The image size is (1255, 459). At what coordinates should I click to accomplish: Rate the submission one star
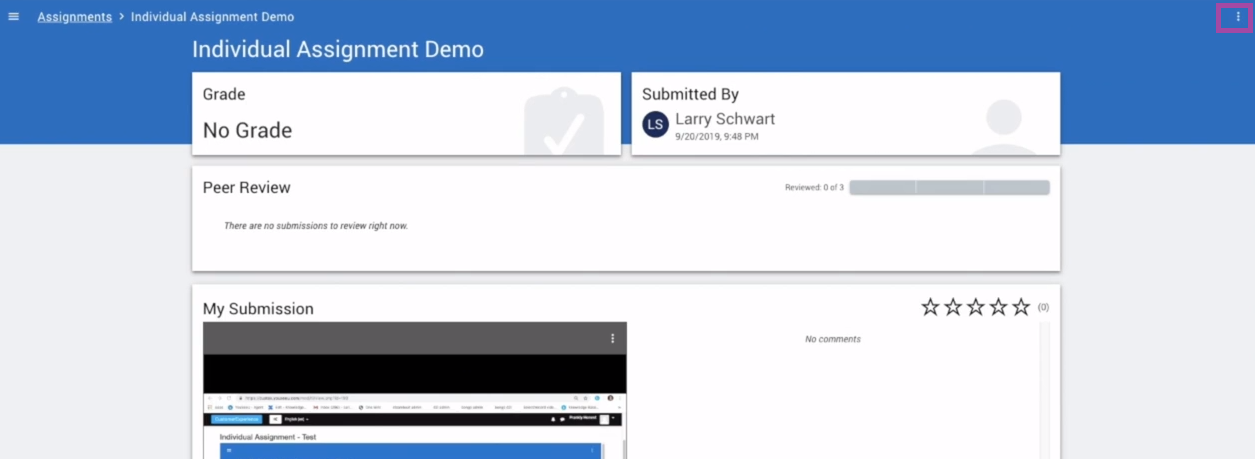click(930, 307)
